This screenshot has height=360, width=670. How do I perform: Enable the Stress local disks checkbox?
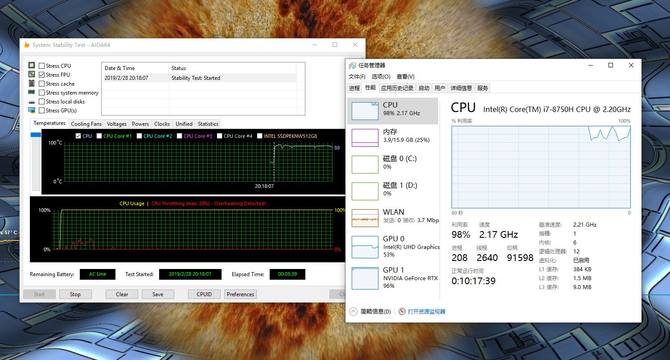point(41,102)
